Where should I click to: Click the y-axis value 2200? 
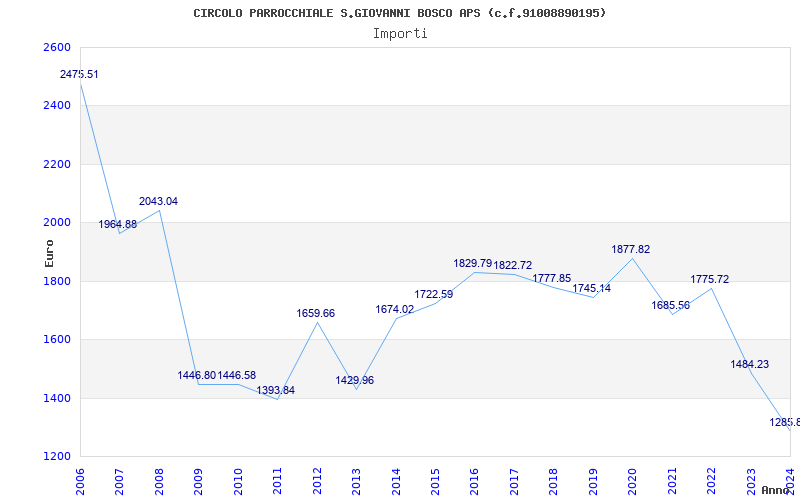[55, 164]
